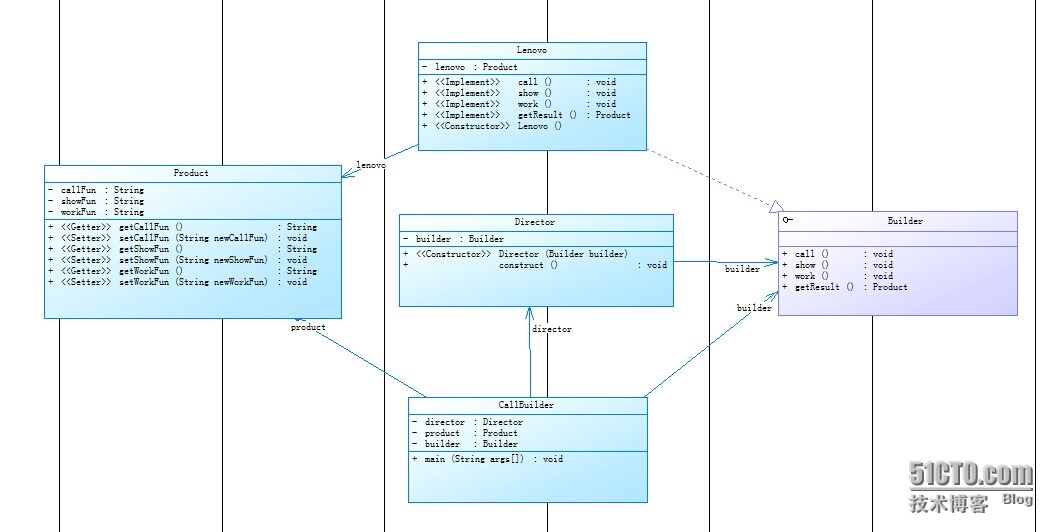Screen dimensions: 1052x532
Task: Select the getWorkFun() getter method
Action: click(x=182, y=271)
